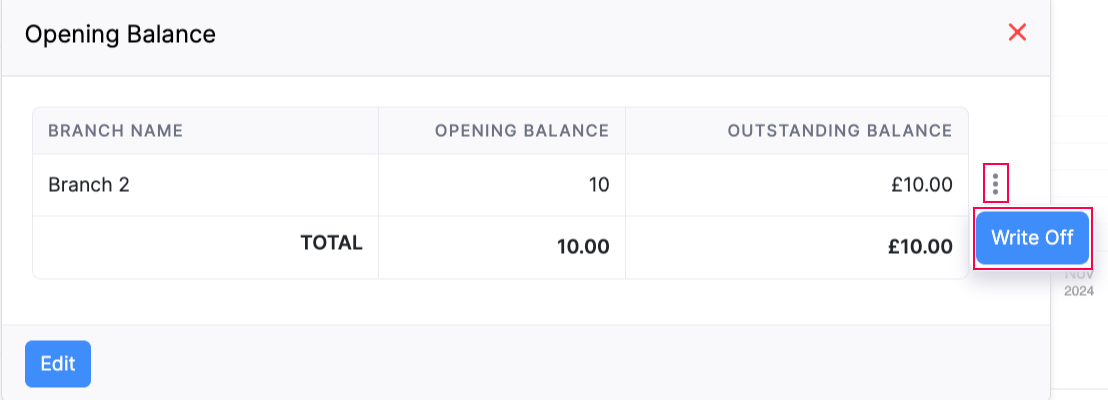Click the TOTAL row label
The width and height of the screenshot is (1108, 400).
point(331,242)
